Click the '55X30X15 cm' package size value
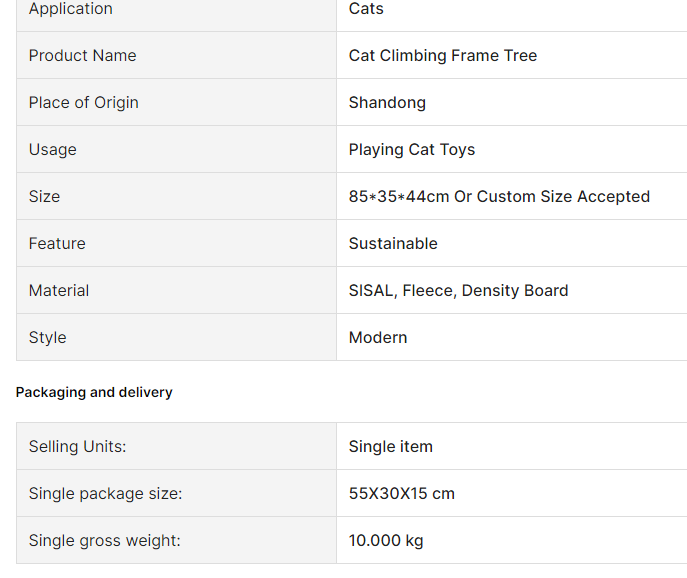The image size is (687, 578). 401,494
